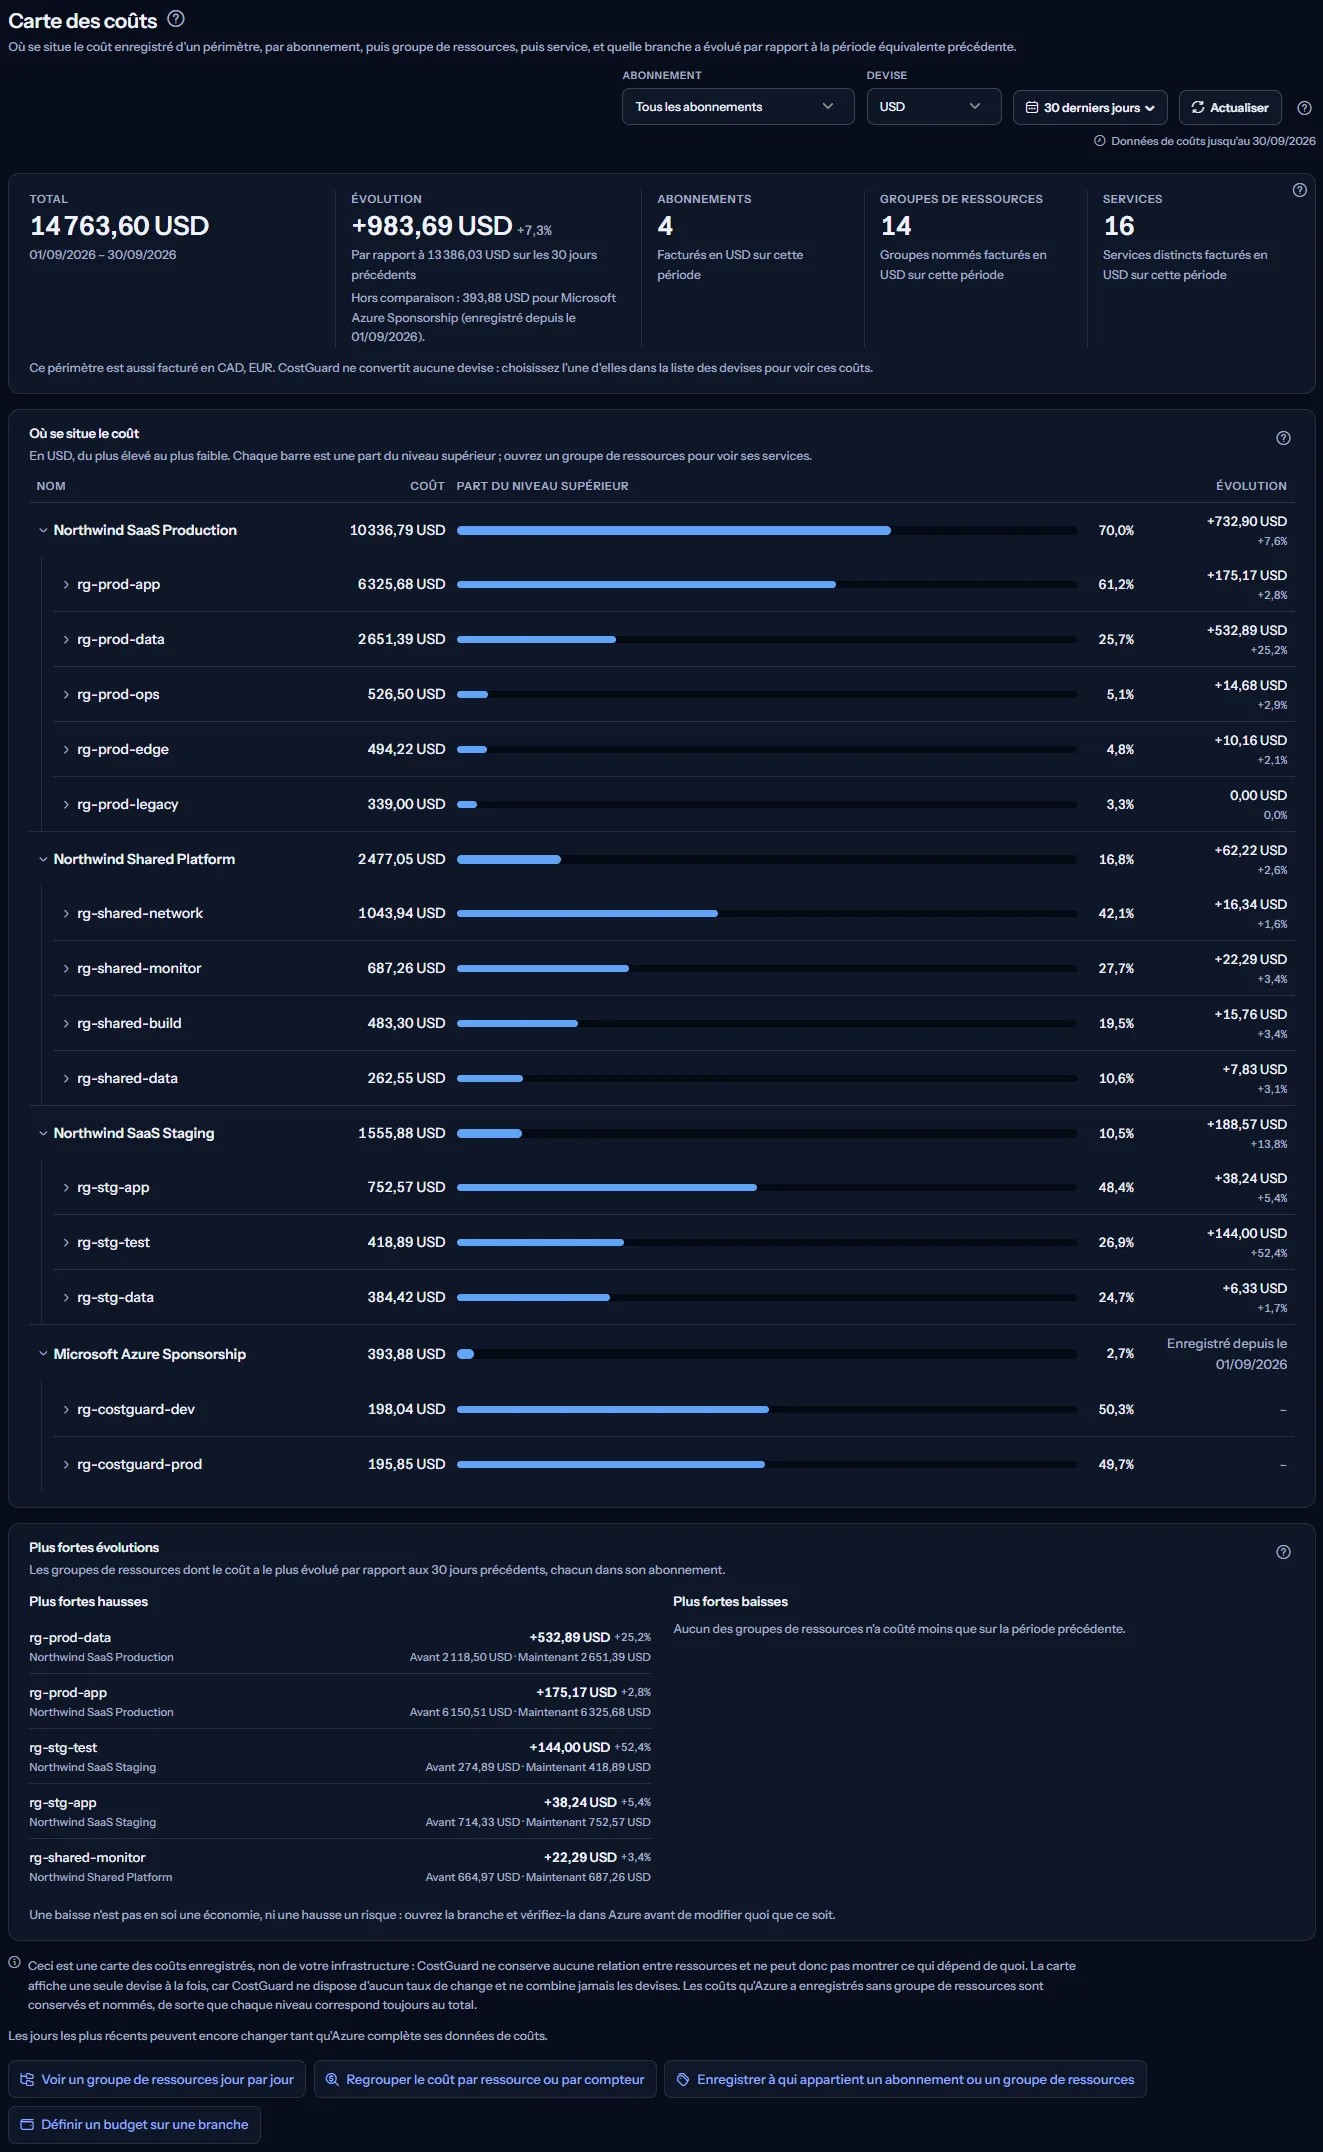Screen dimensions: 1323x2152
Task: Click the +983,69 USD evolution value
Action: pyautogui.click(x=431, y=226)
